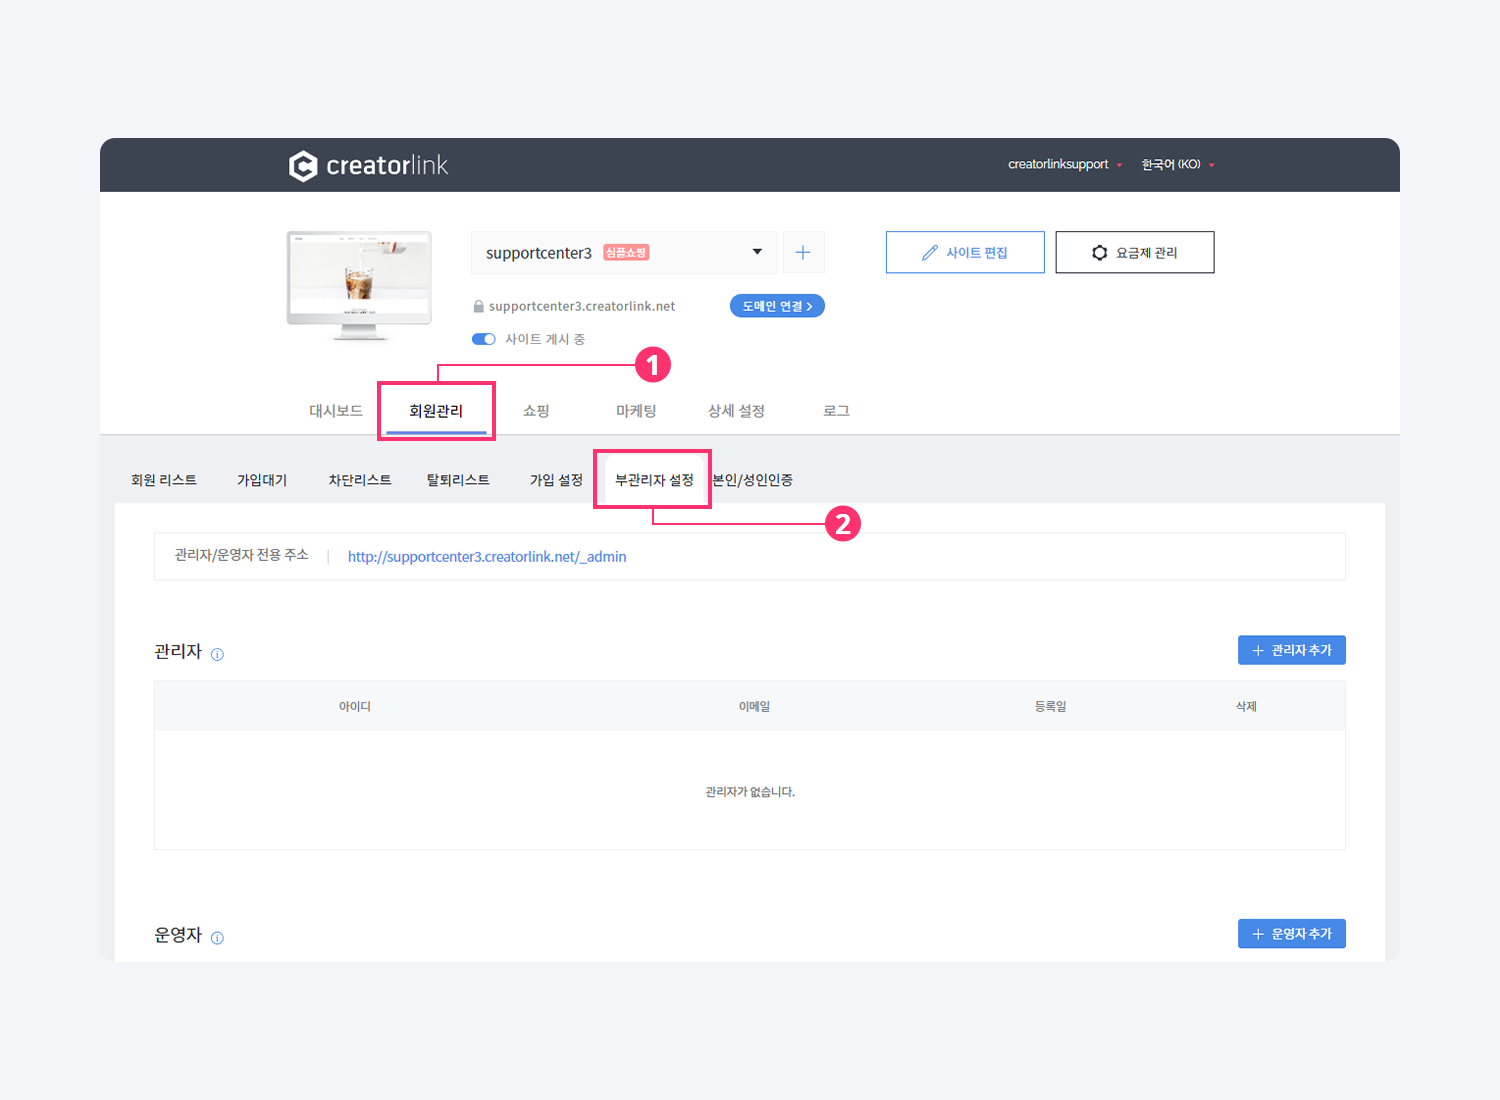Click info icon next to 관리자 heading
The image size is (1500, 1100).
(217, 654)
